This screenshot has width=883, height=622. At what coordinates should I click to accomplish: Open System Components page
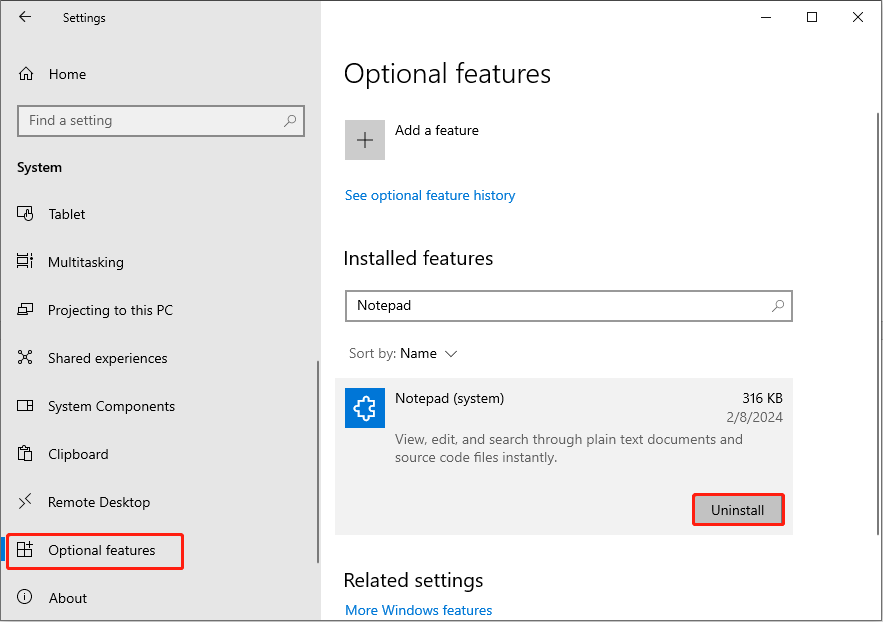pyautogui.click(x=112, y=406)
